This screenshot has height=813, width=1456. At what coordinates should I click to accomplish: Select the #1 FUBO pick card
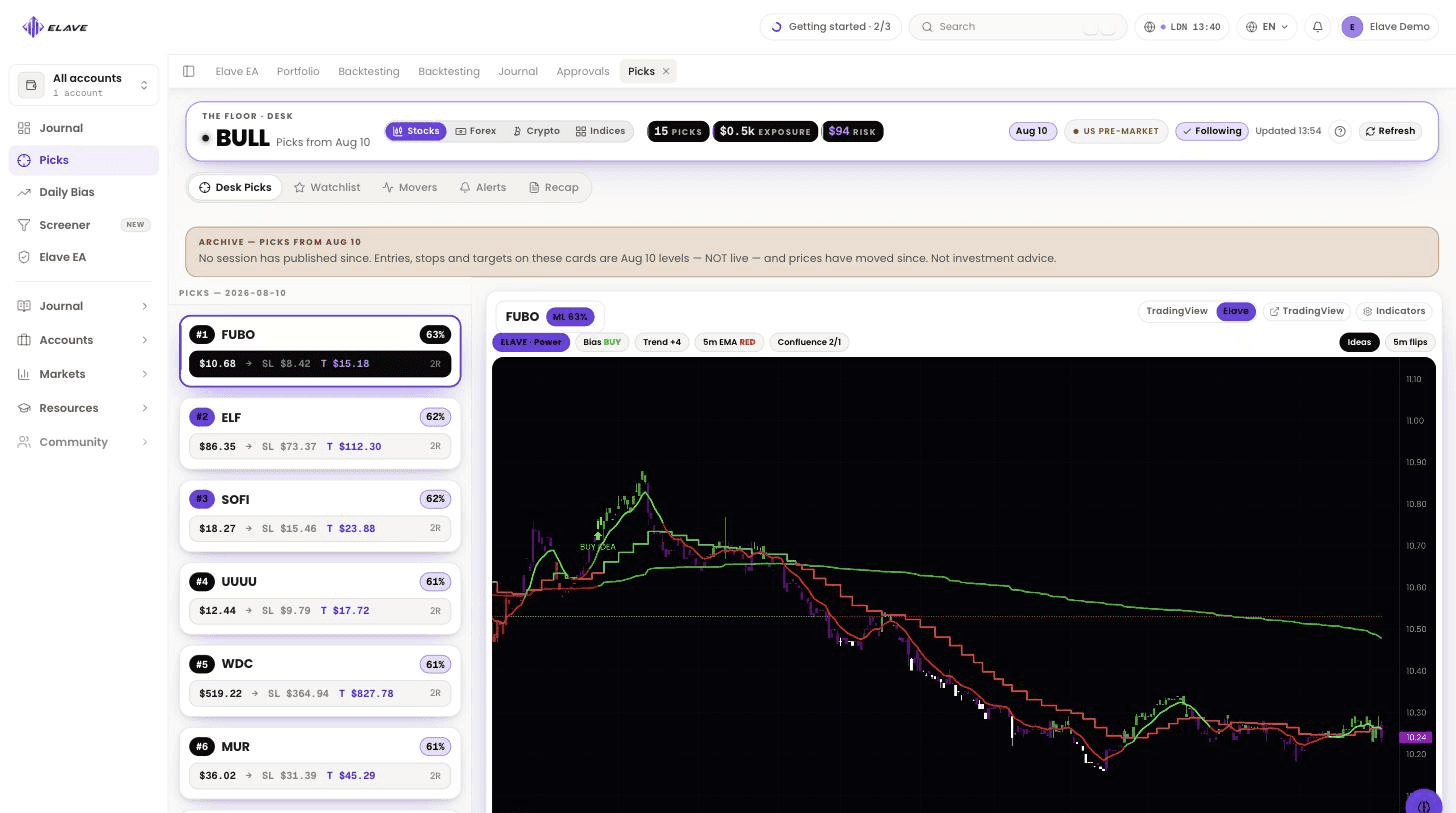pyautogui.click(x=320, y=351)
